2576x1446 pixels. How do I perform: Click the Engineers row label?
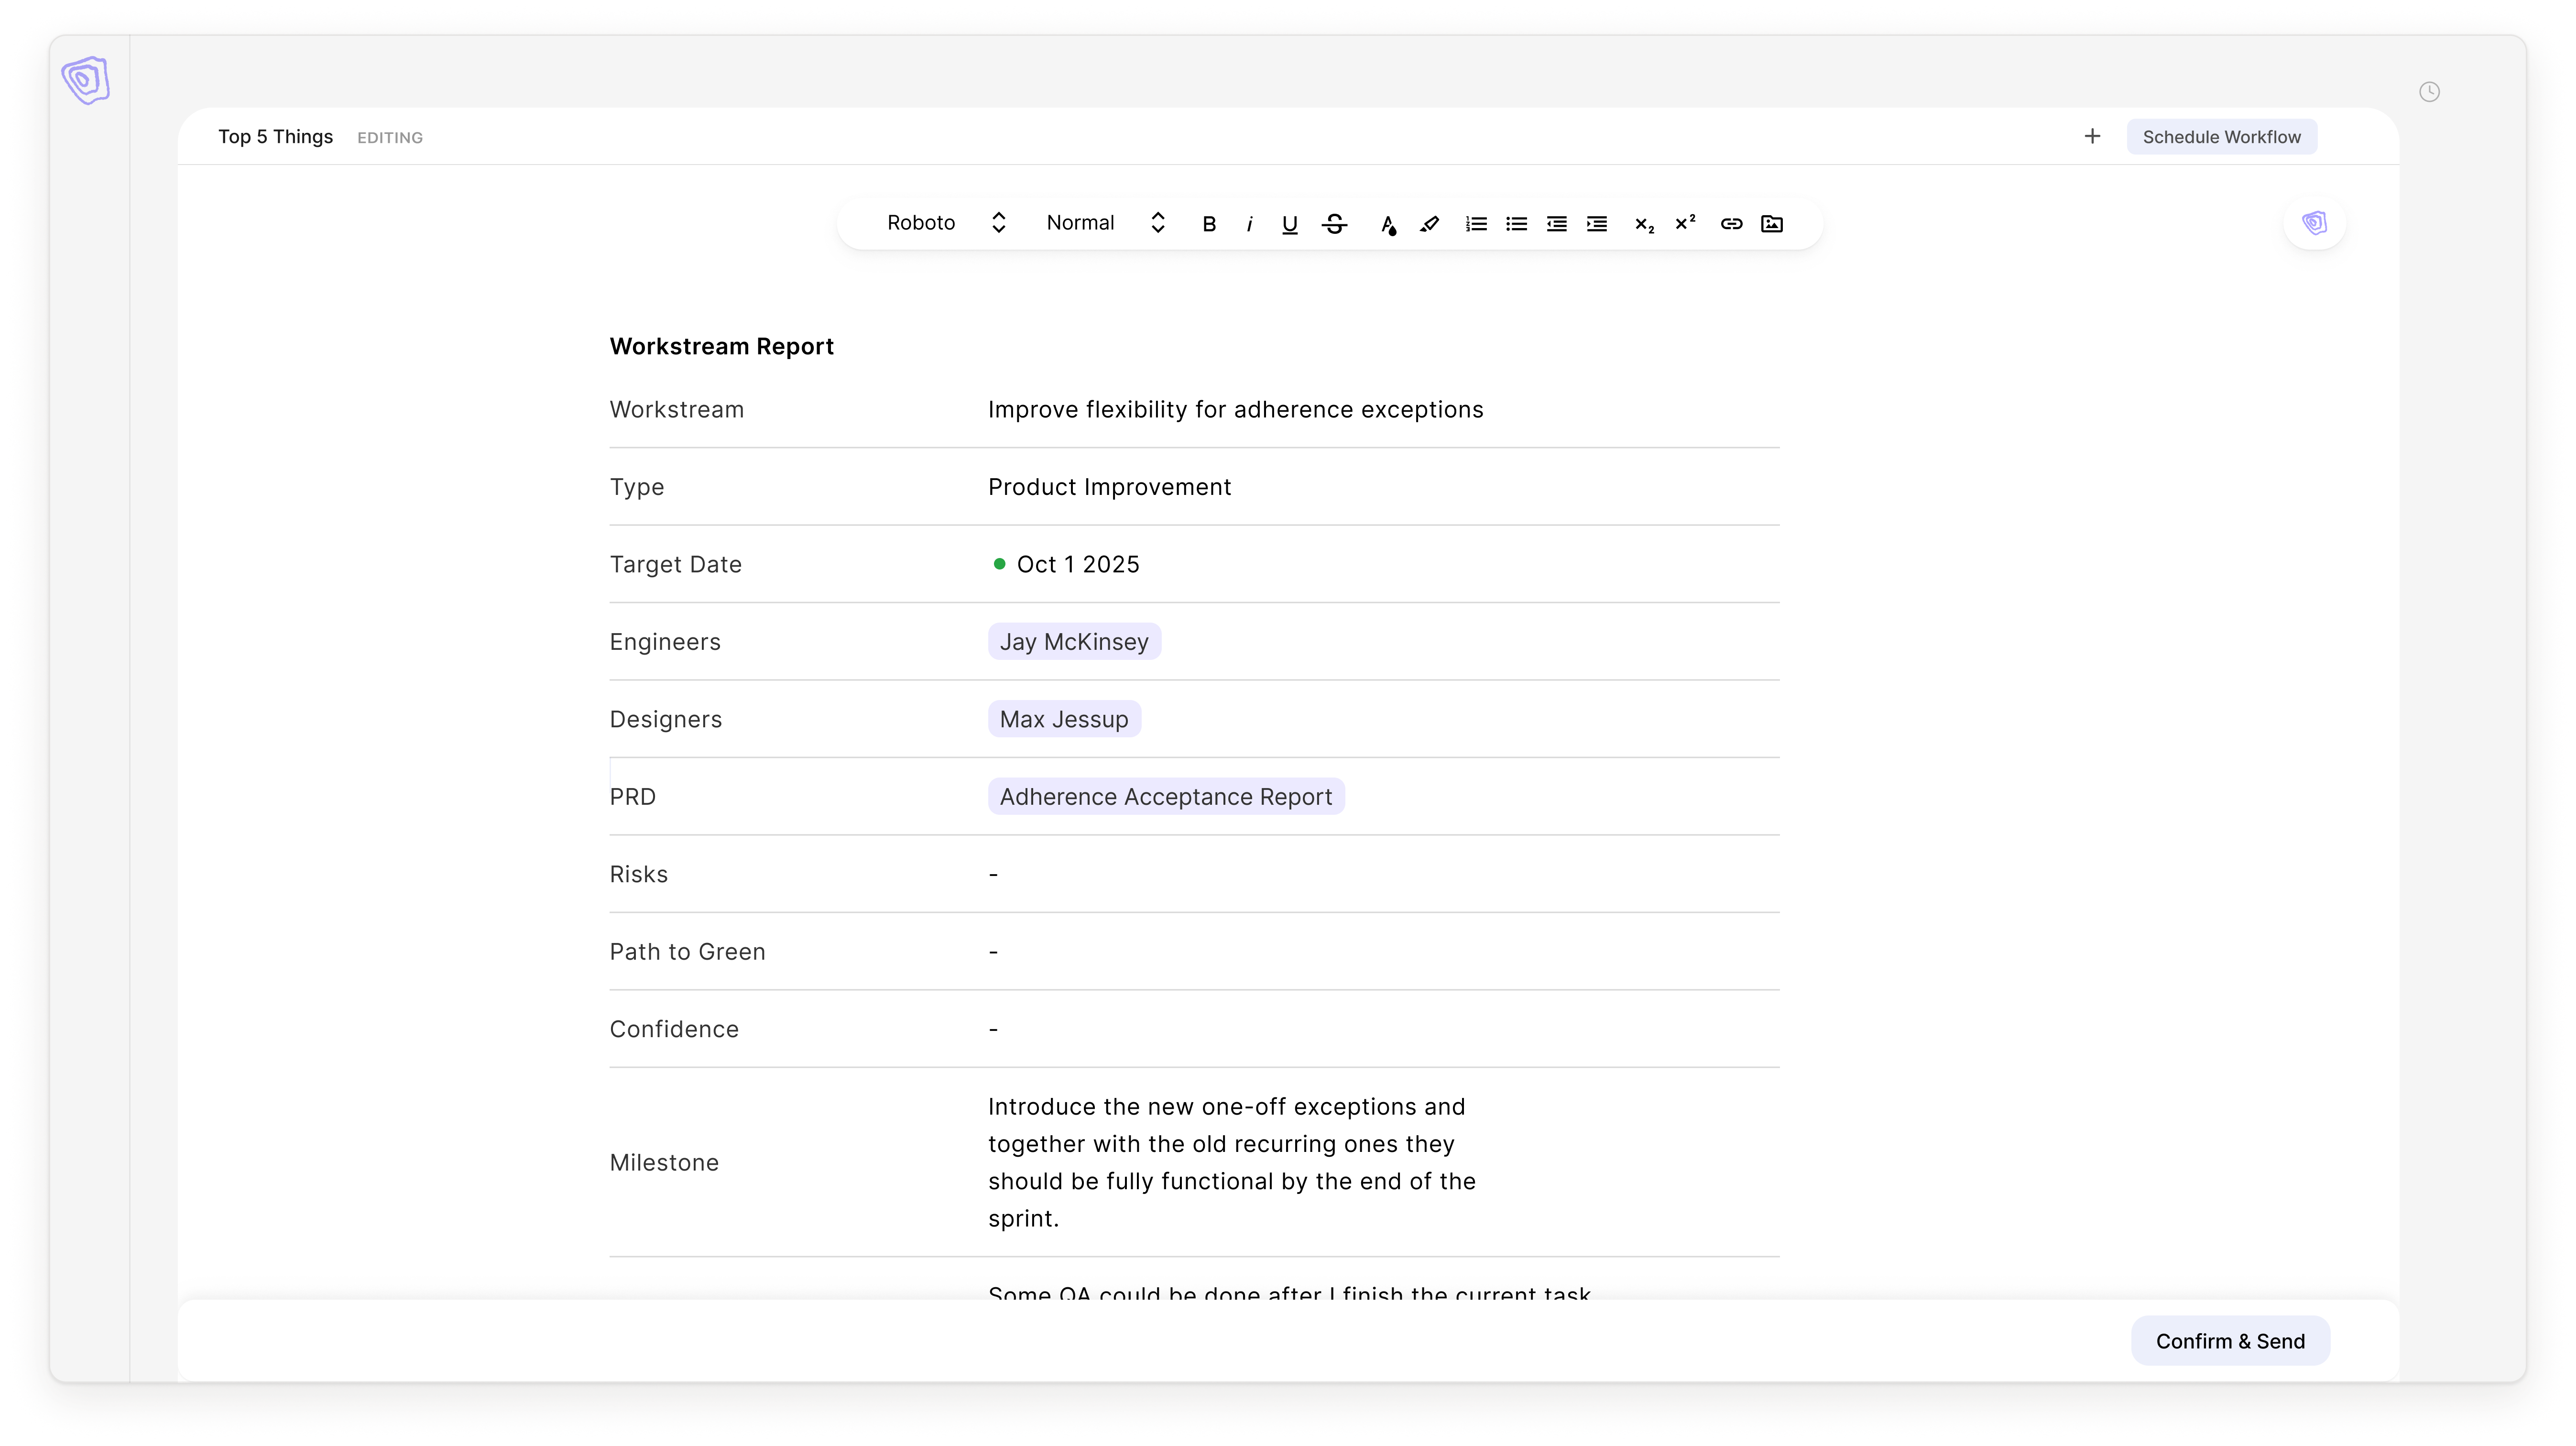[665, 642]
